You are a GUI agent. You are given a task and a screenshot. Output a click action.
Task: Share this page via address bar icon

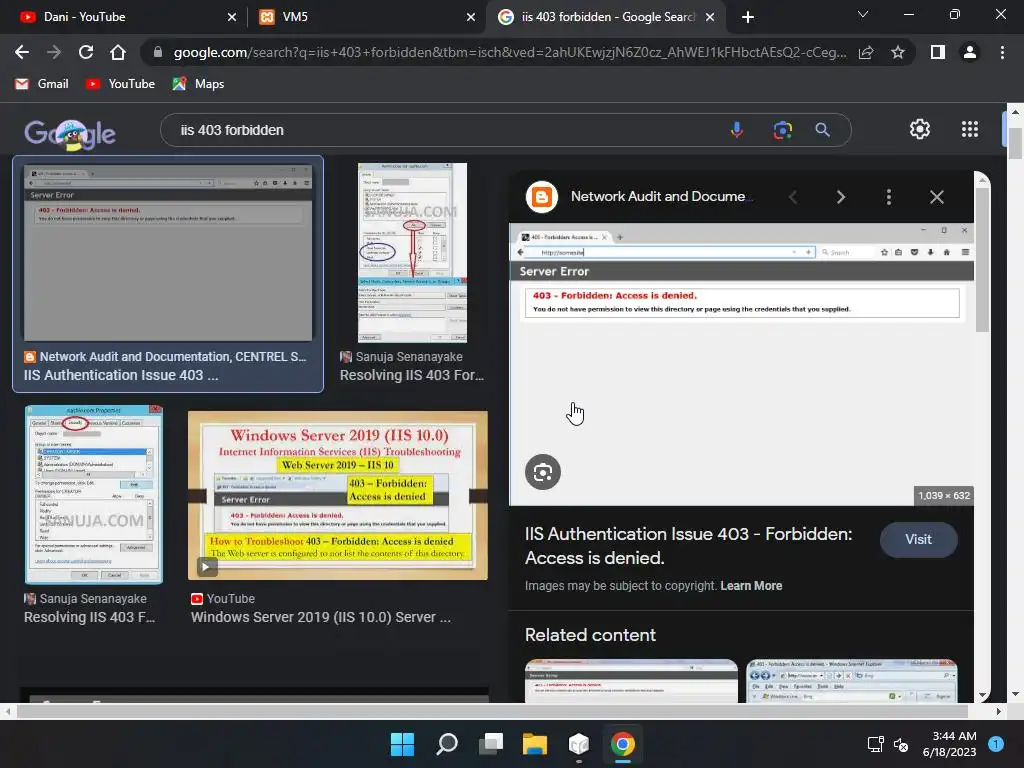point(866,52)
